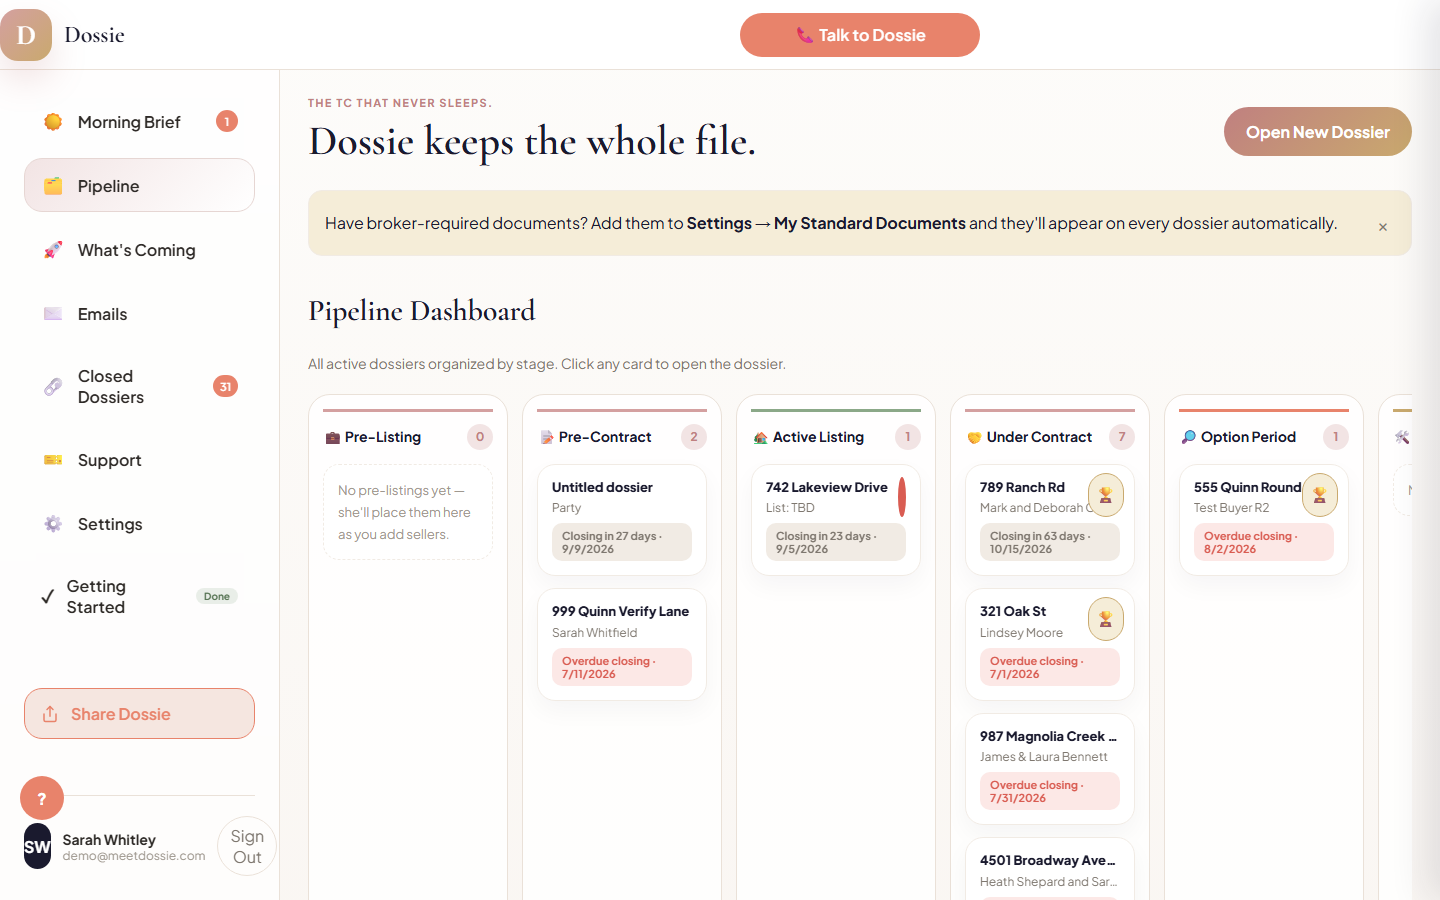Click the Option Period magnifier icon
This screenshot has height=900, width=1440.
(1189, 437)
